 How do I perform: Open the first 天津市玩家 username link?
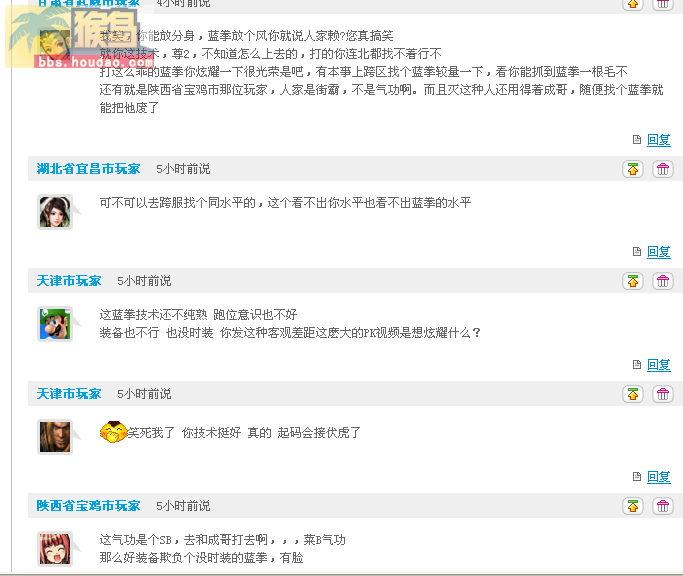coord(69,281)
